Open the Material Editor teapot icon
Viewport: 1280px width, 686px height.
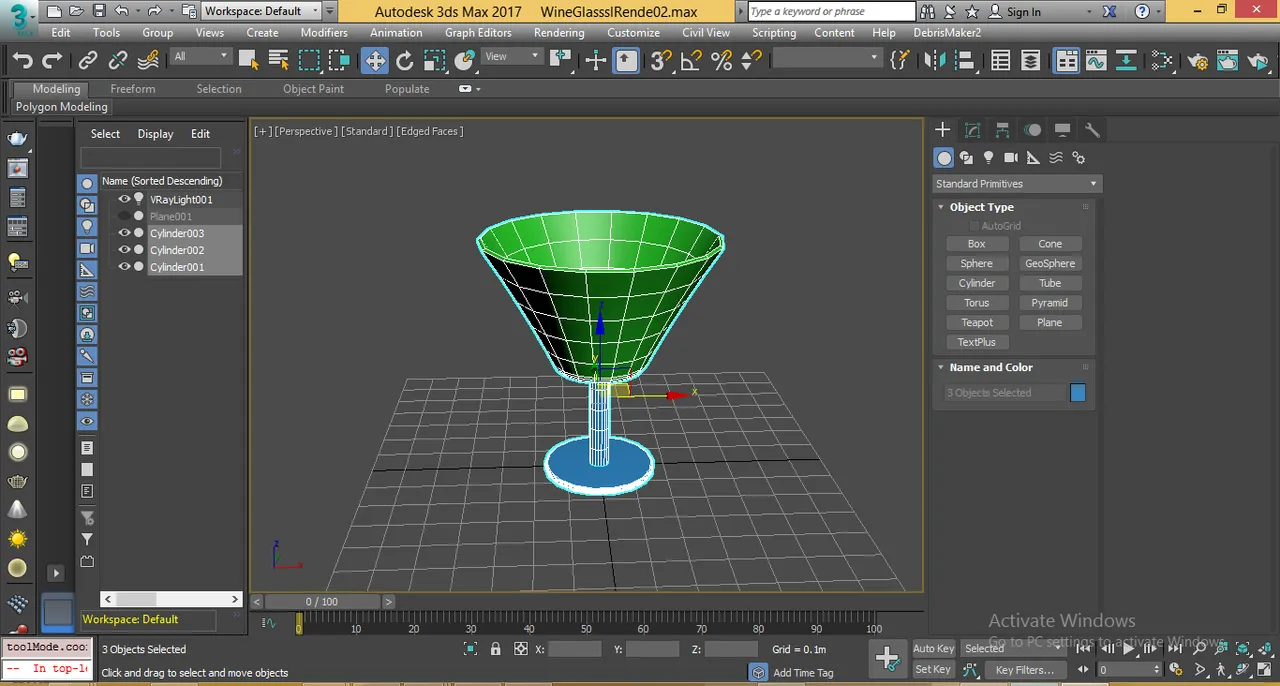1198,61
